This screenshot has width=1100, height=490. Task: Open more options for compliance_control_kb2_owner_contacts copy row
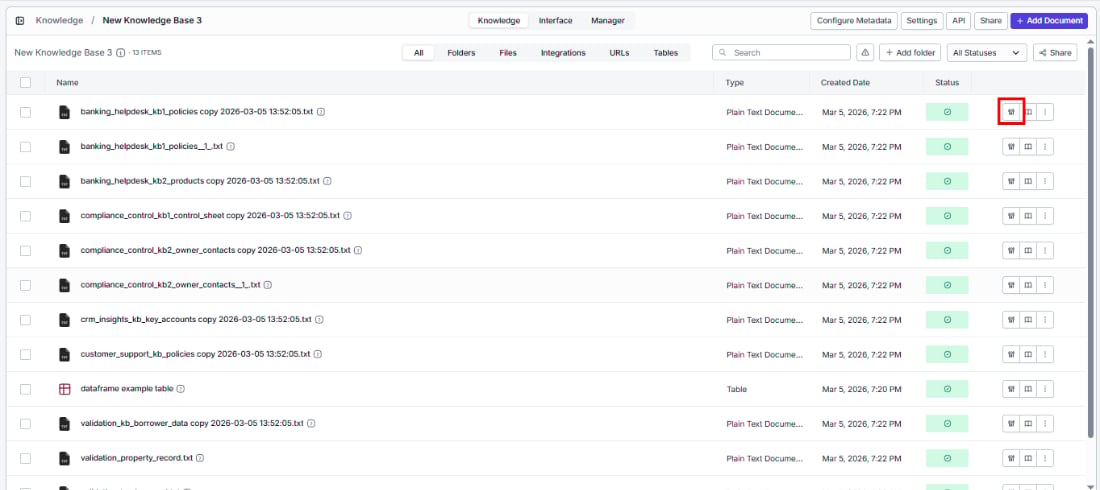tap(1045, 251)
